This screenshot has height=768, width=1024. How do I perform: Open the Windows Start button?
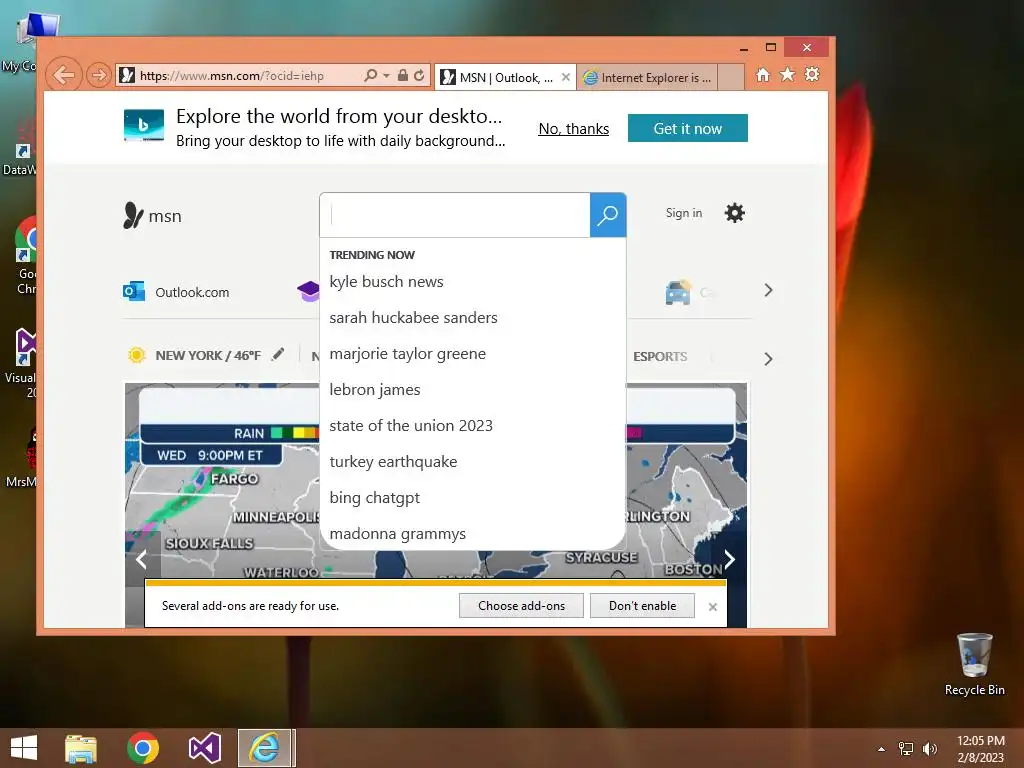24,748
